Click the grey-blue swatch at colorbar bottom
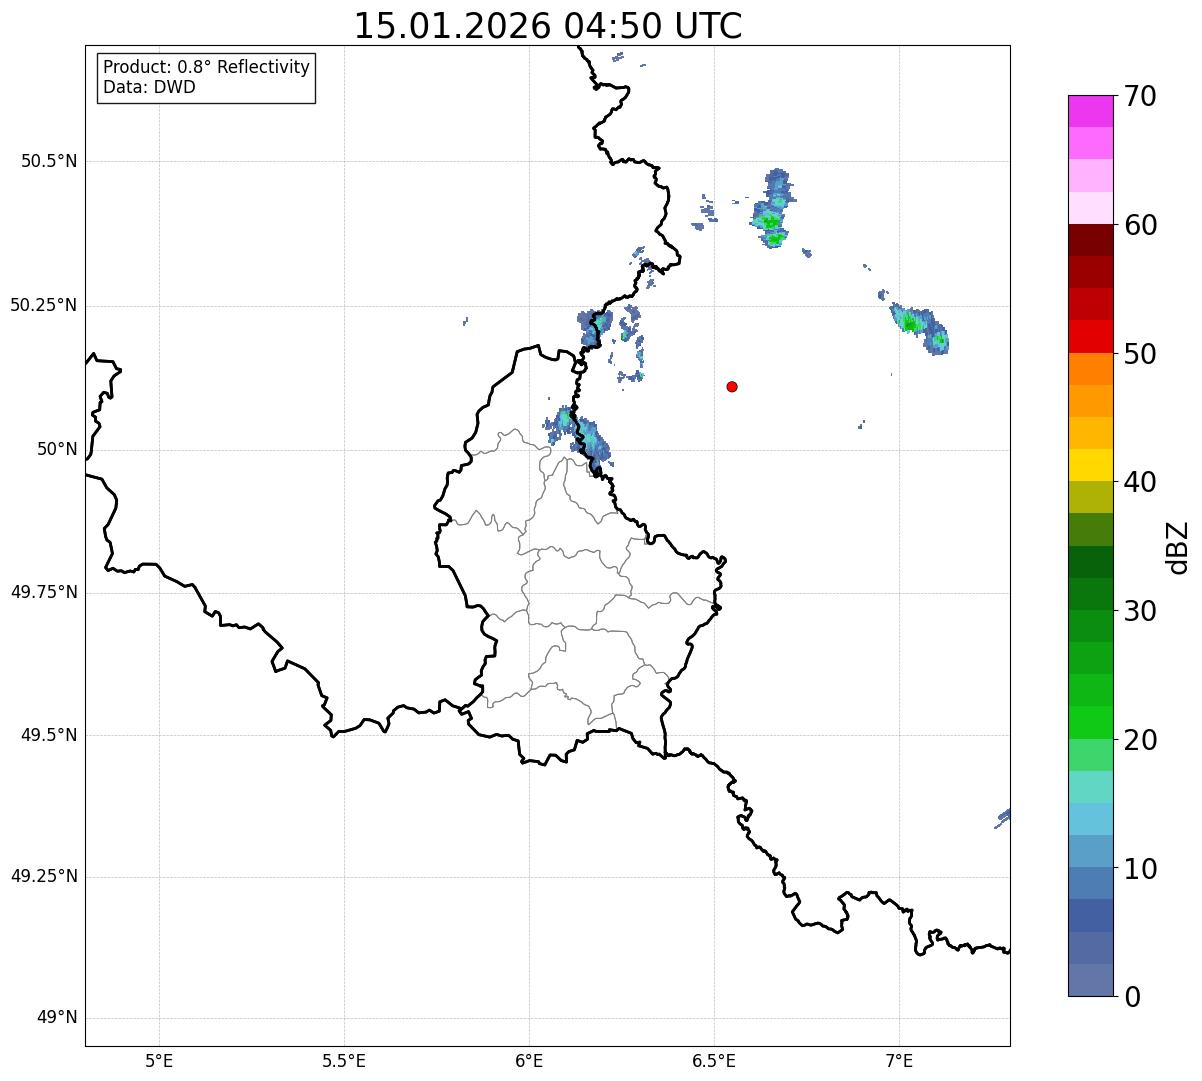This screenshot has height=1081, width=1202. tap(1091, 980)
